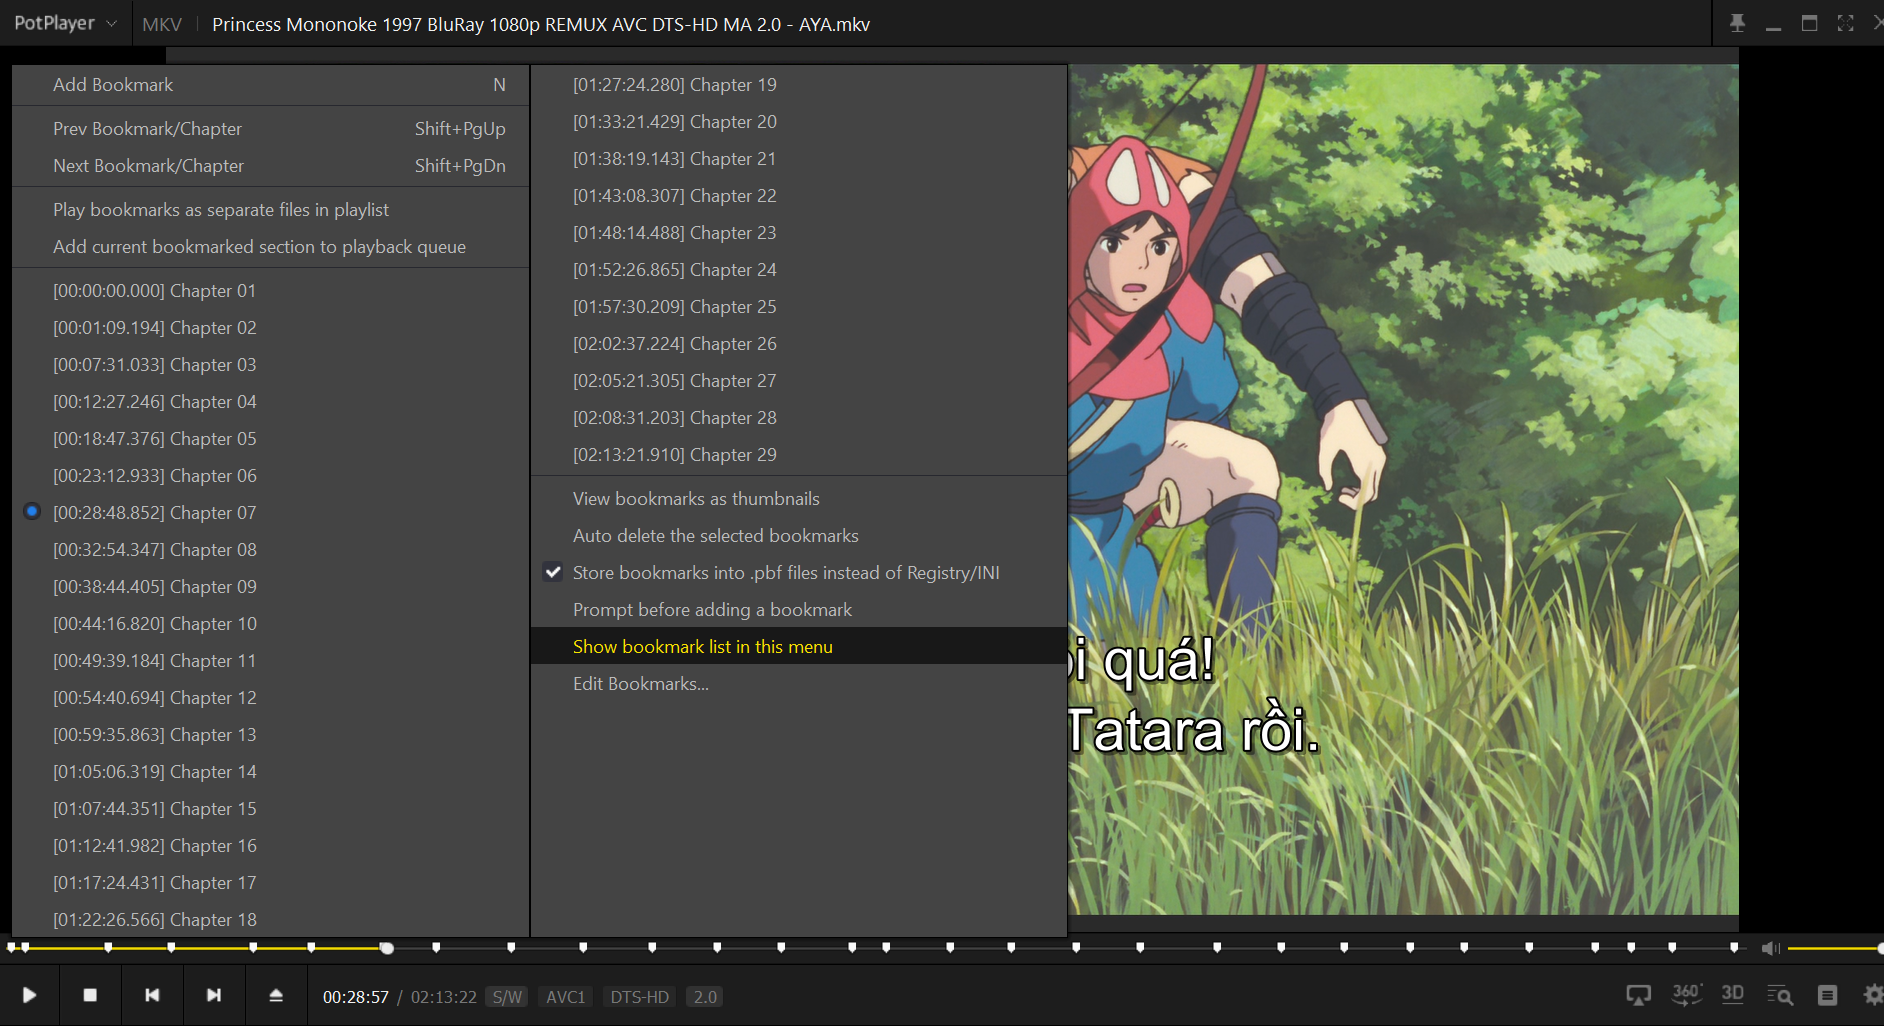1884x1026 pixels.
Task: Jump to Chapter 02 at 00:01:09
Action: click(x=270, y=328)
